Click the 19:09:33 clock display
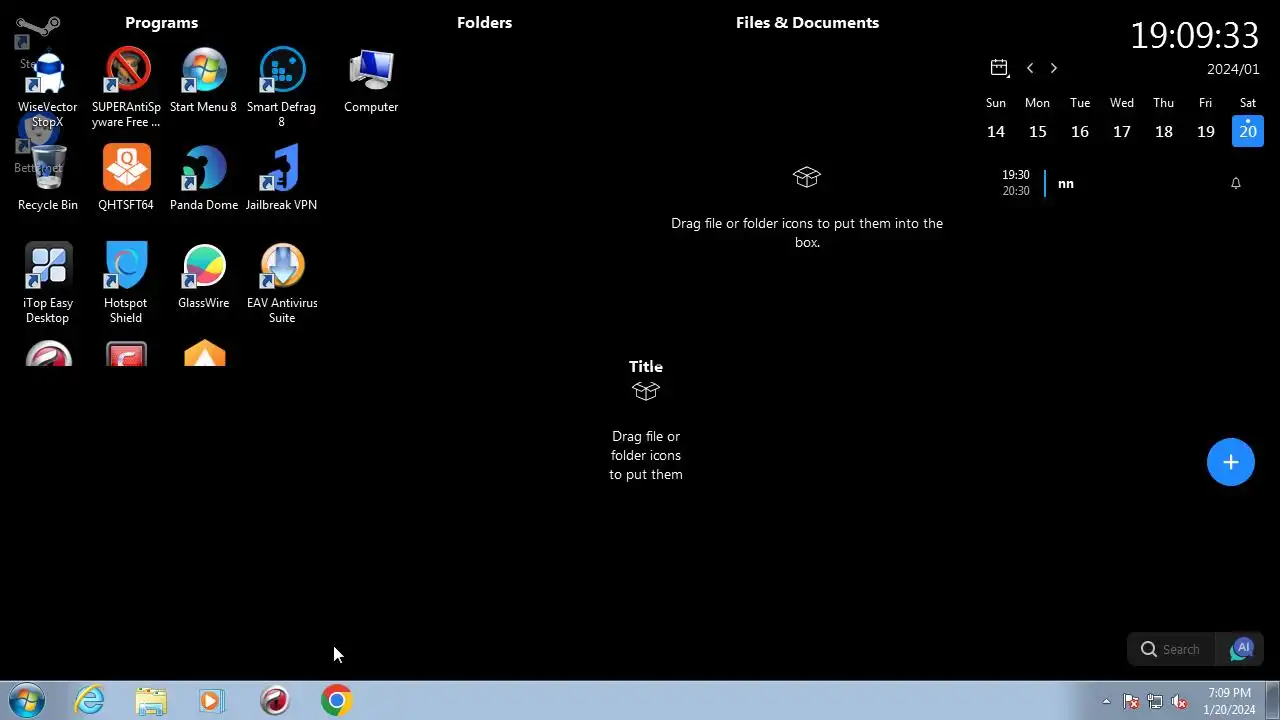This screenshot has height=720, width=1280. point(1194,35)
